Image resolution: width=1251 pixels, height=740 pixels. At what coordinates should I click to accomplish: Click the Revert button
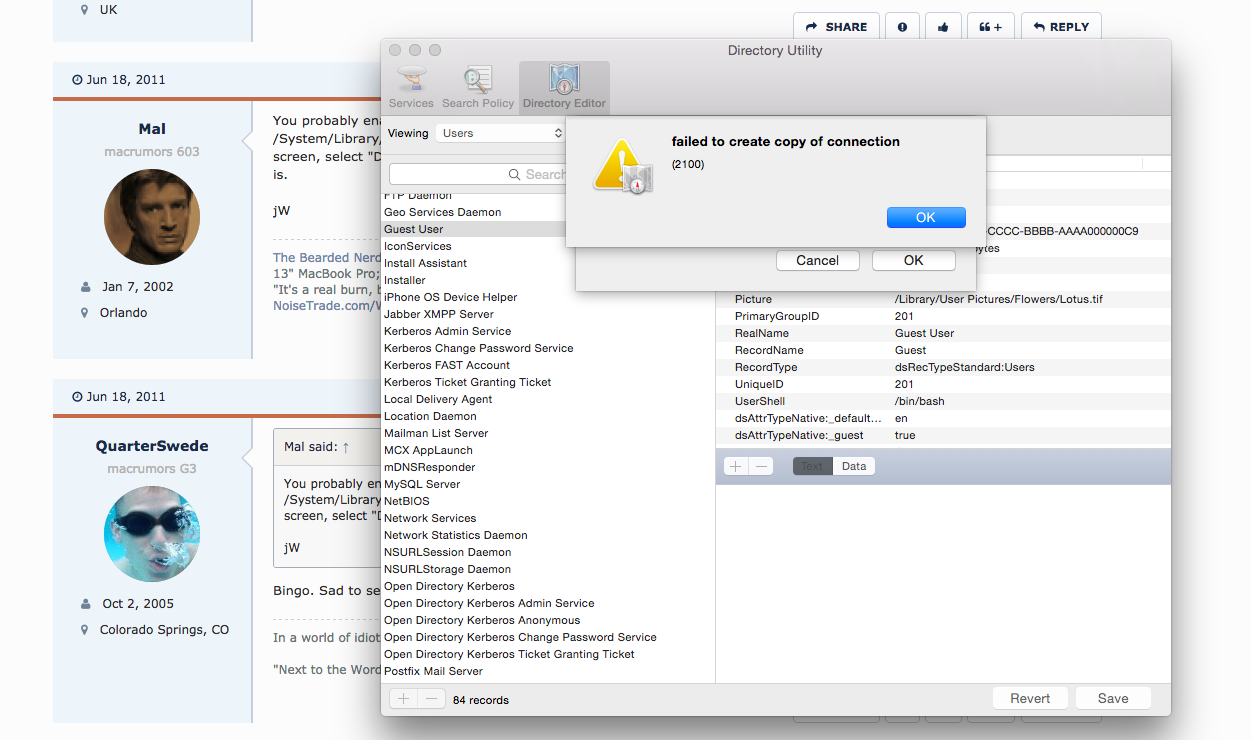click(1030, 698)
